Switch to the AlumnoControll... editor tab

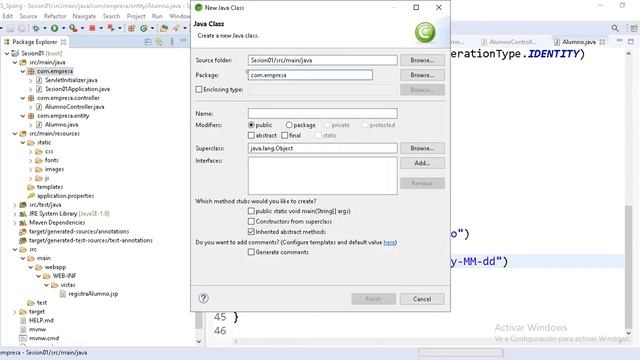(508, 42)
